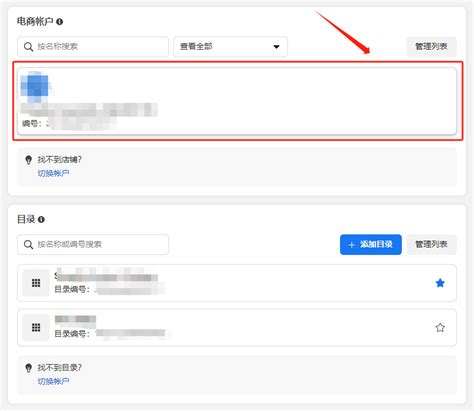Click grid icon of the unstarred catalog row

36,327
